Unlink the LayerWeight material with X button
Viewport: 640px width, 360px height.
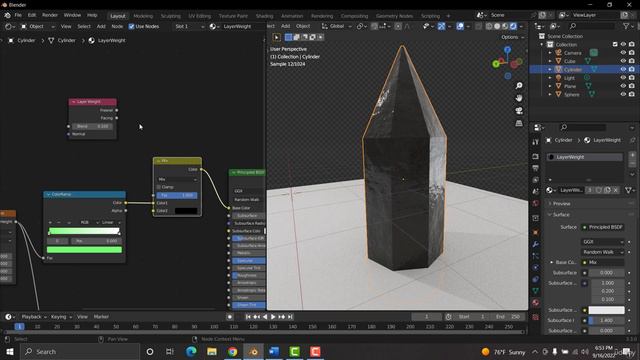click(x=616, y=190)
